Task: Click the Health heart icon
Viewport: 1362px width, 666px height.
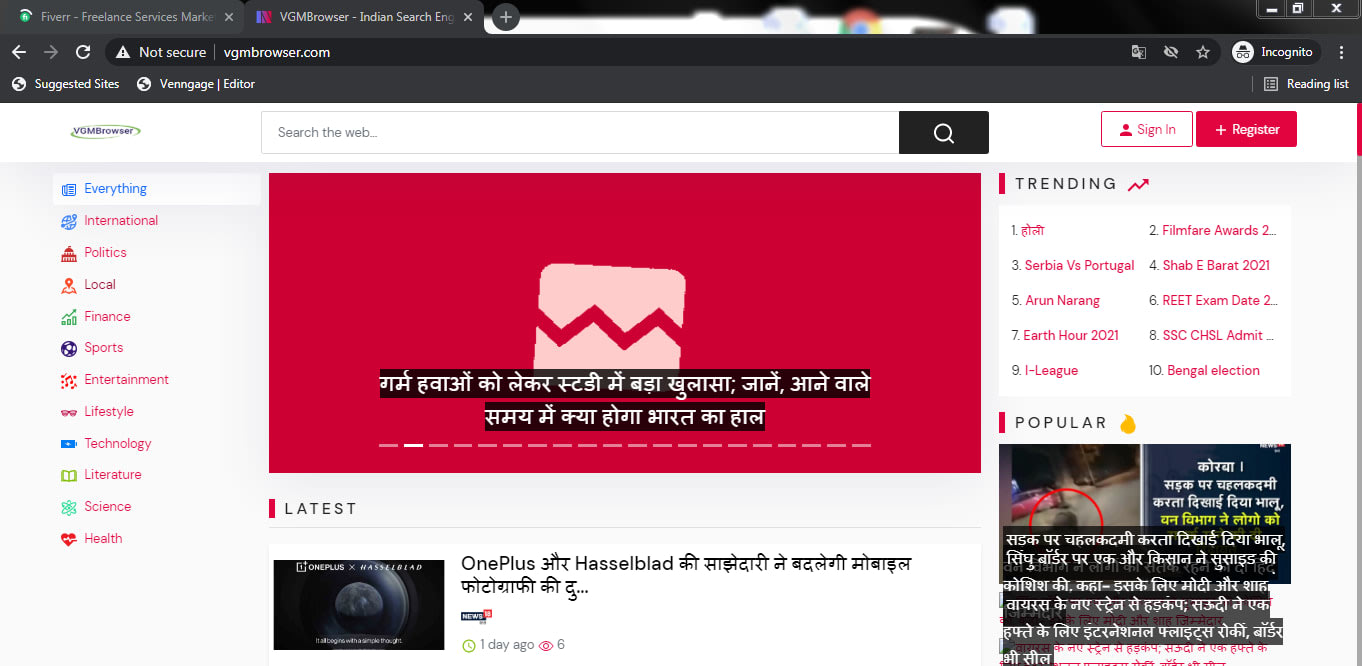Action: (68, 539)
